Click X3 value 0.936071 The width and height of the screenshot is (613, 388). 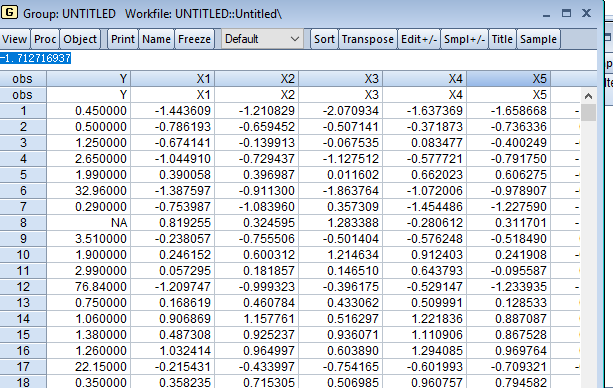pos(341,334)
